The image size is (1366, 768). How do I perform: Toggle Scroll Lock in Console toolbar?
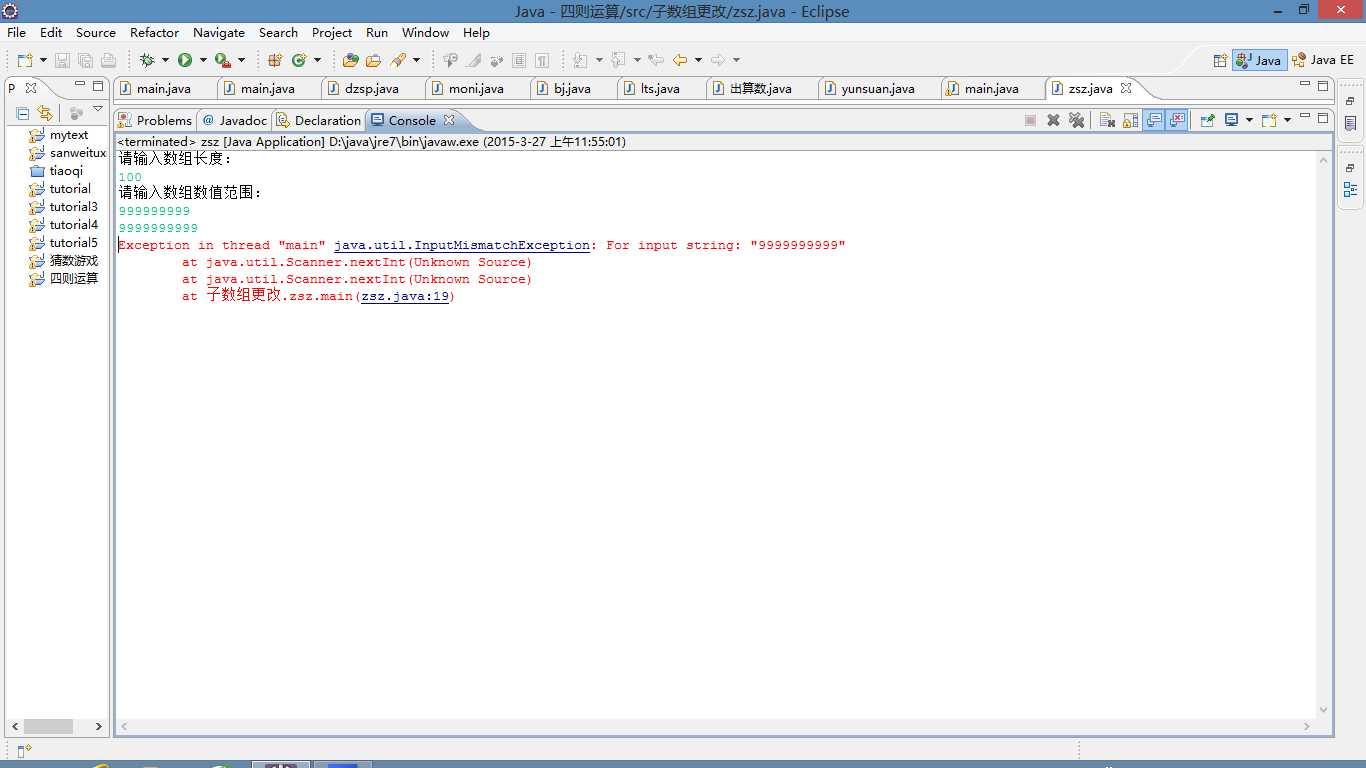point(1130,120)
